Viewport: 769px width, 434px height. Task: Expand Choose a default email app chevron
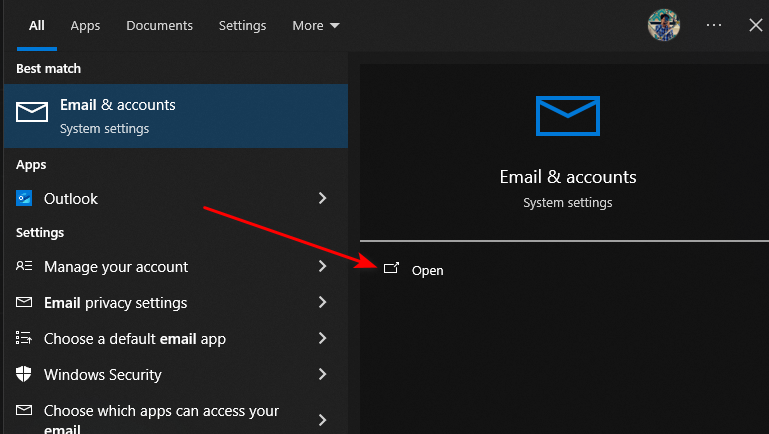(322, 338)
